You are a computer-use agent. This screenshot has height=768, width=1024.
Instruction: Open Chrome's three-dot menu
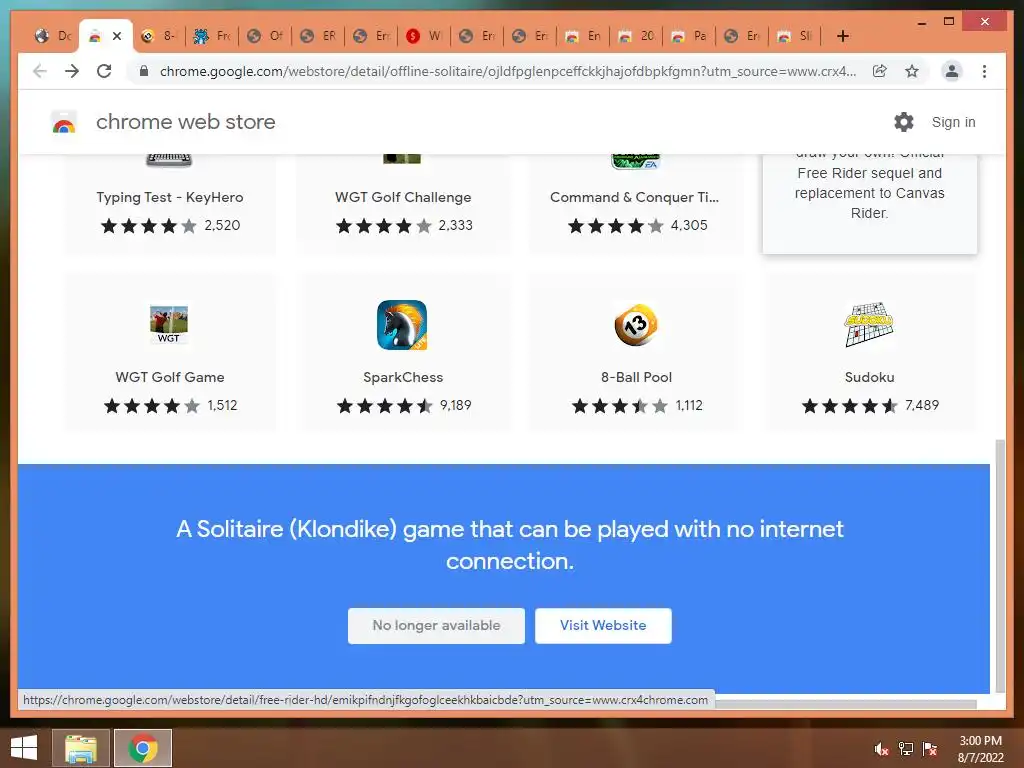(x=984, y=71)
